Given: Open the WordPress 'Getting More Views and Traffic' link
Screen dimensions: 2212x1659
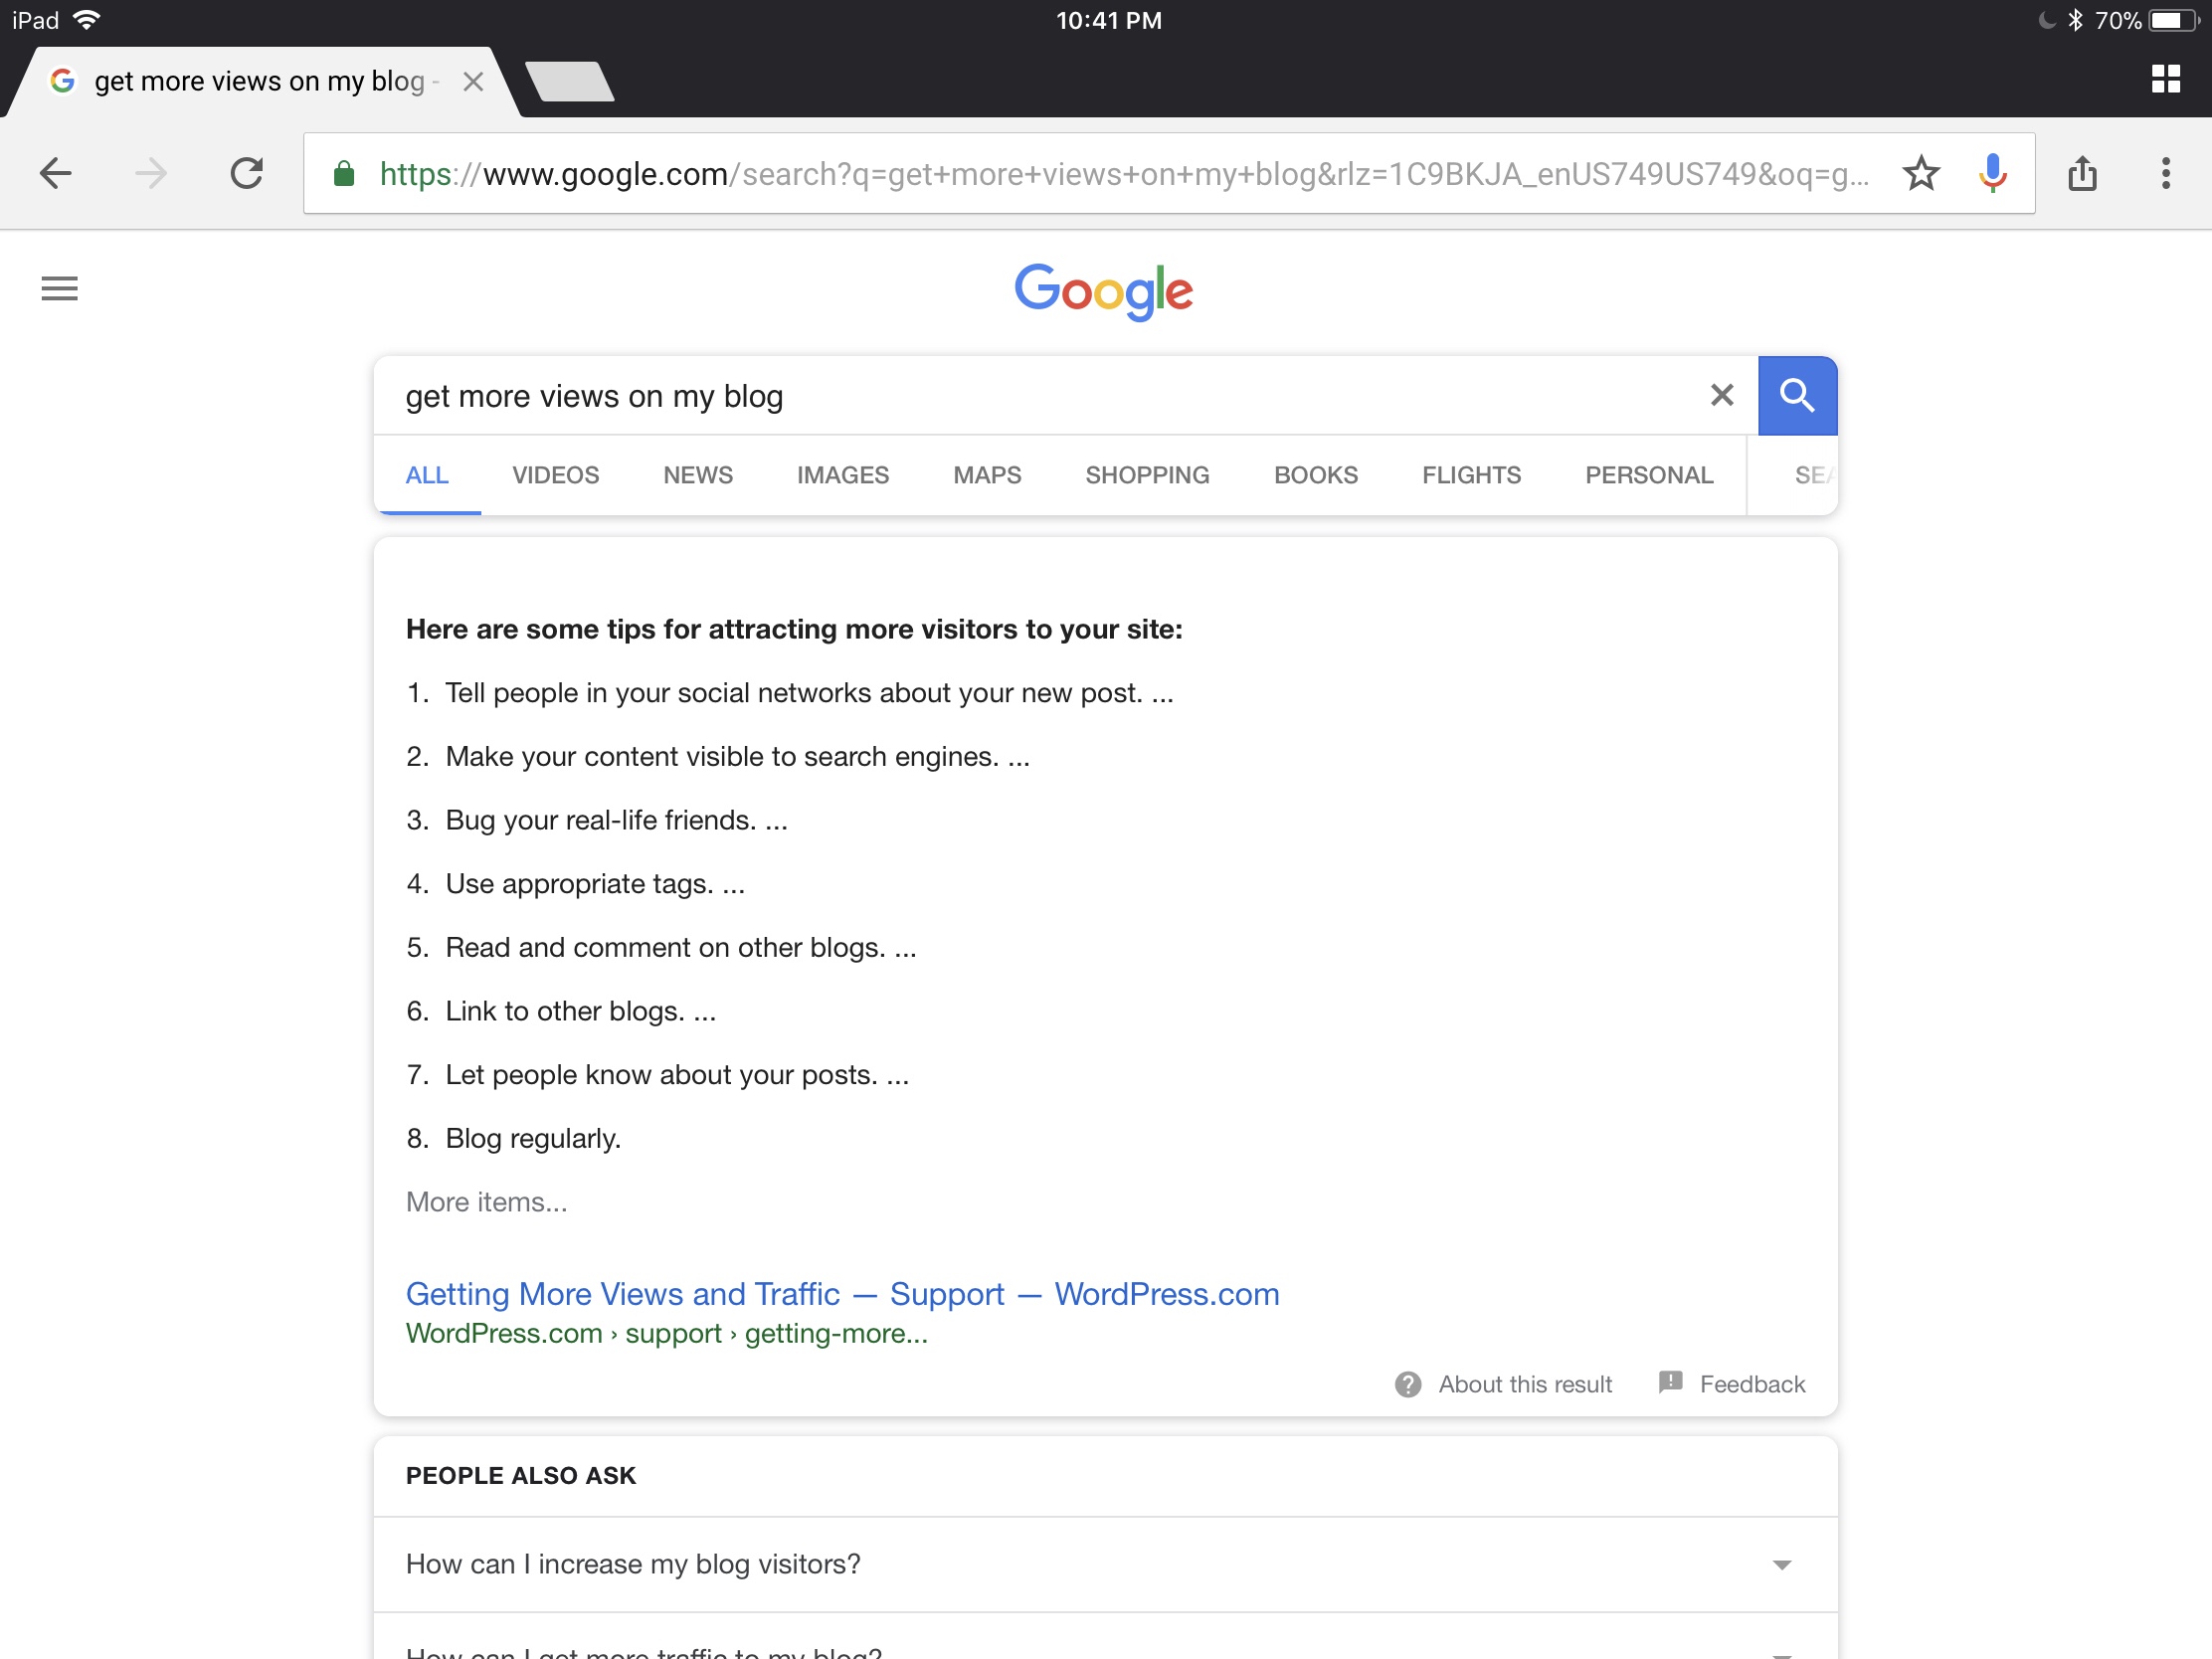Looking at the screenshot, I should coord(842,1294).
